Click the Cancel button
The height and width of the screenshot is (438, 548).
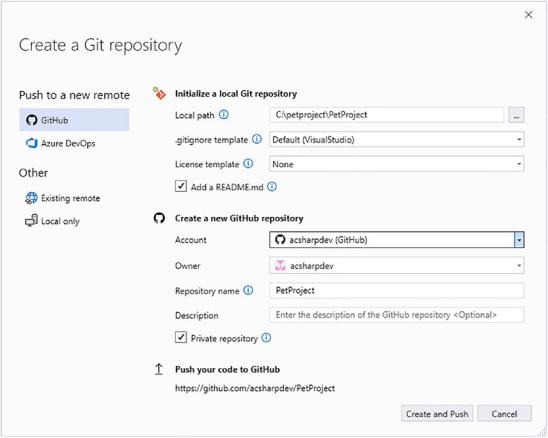504,414
